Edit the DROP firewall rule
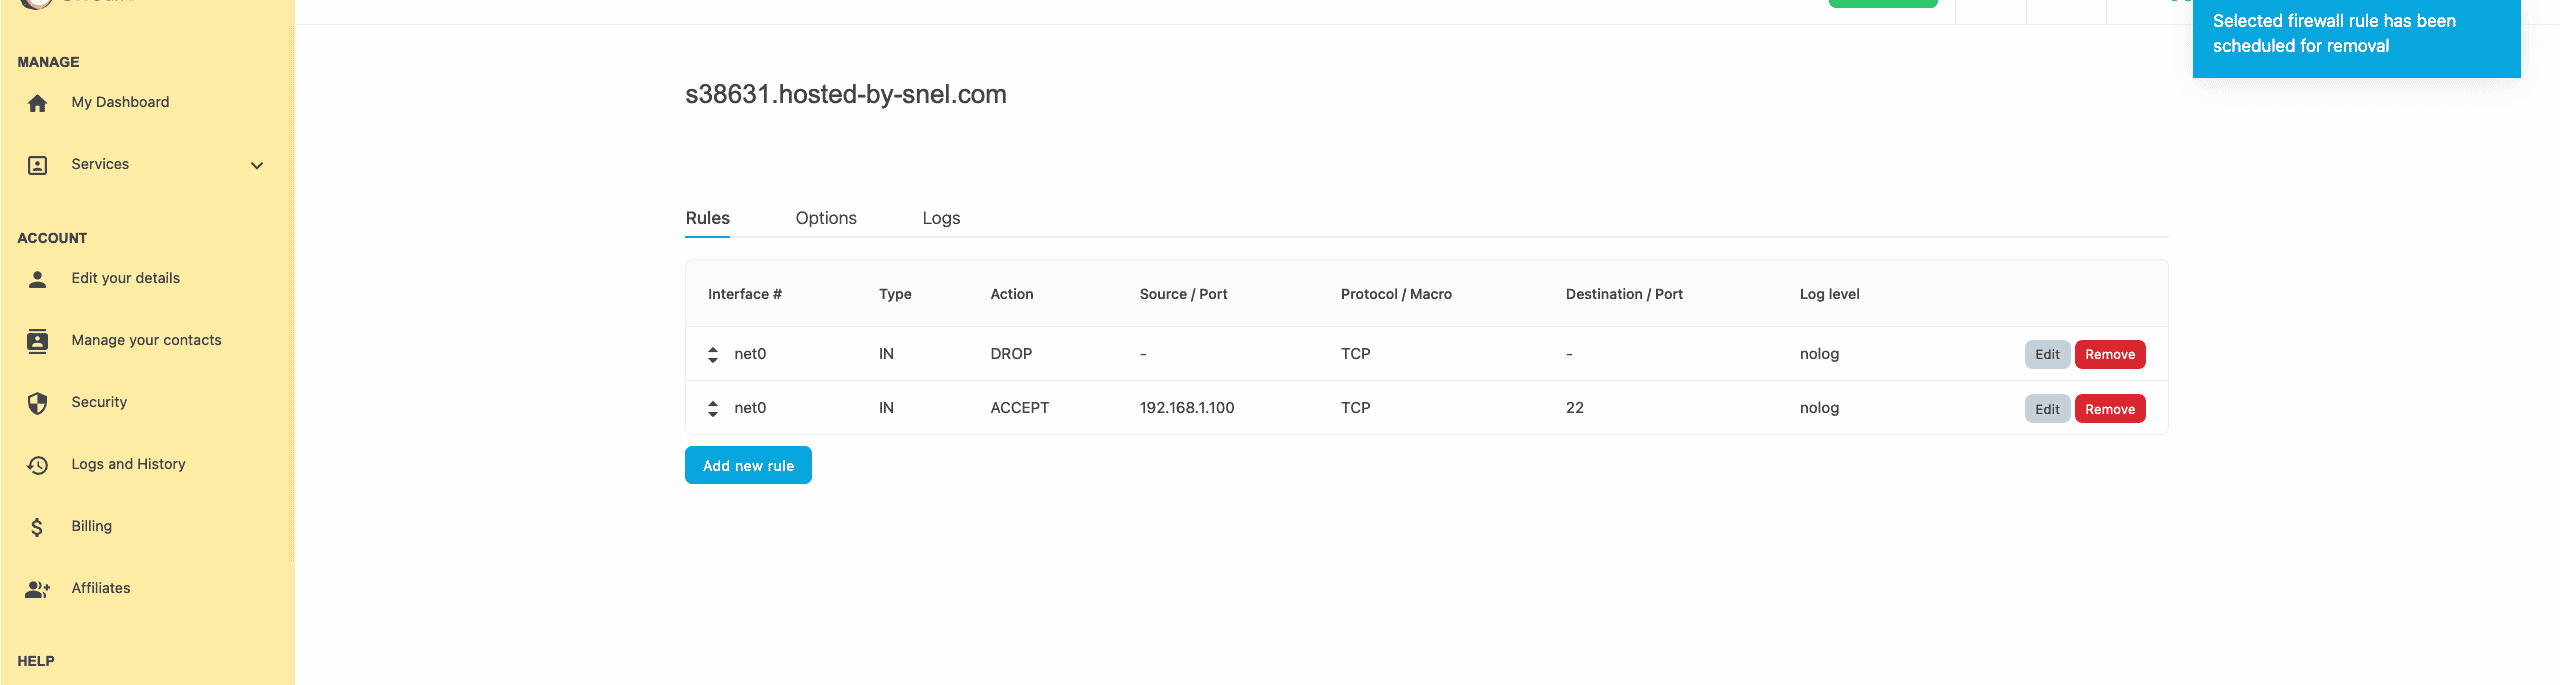The height and width of the screenshot is (685, 2560). [2046, 355]
